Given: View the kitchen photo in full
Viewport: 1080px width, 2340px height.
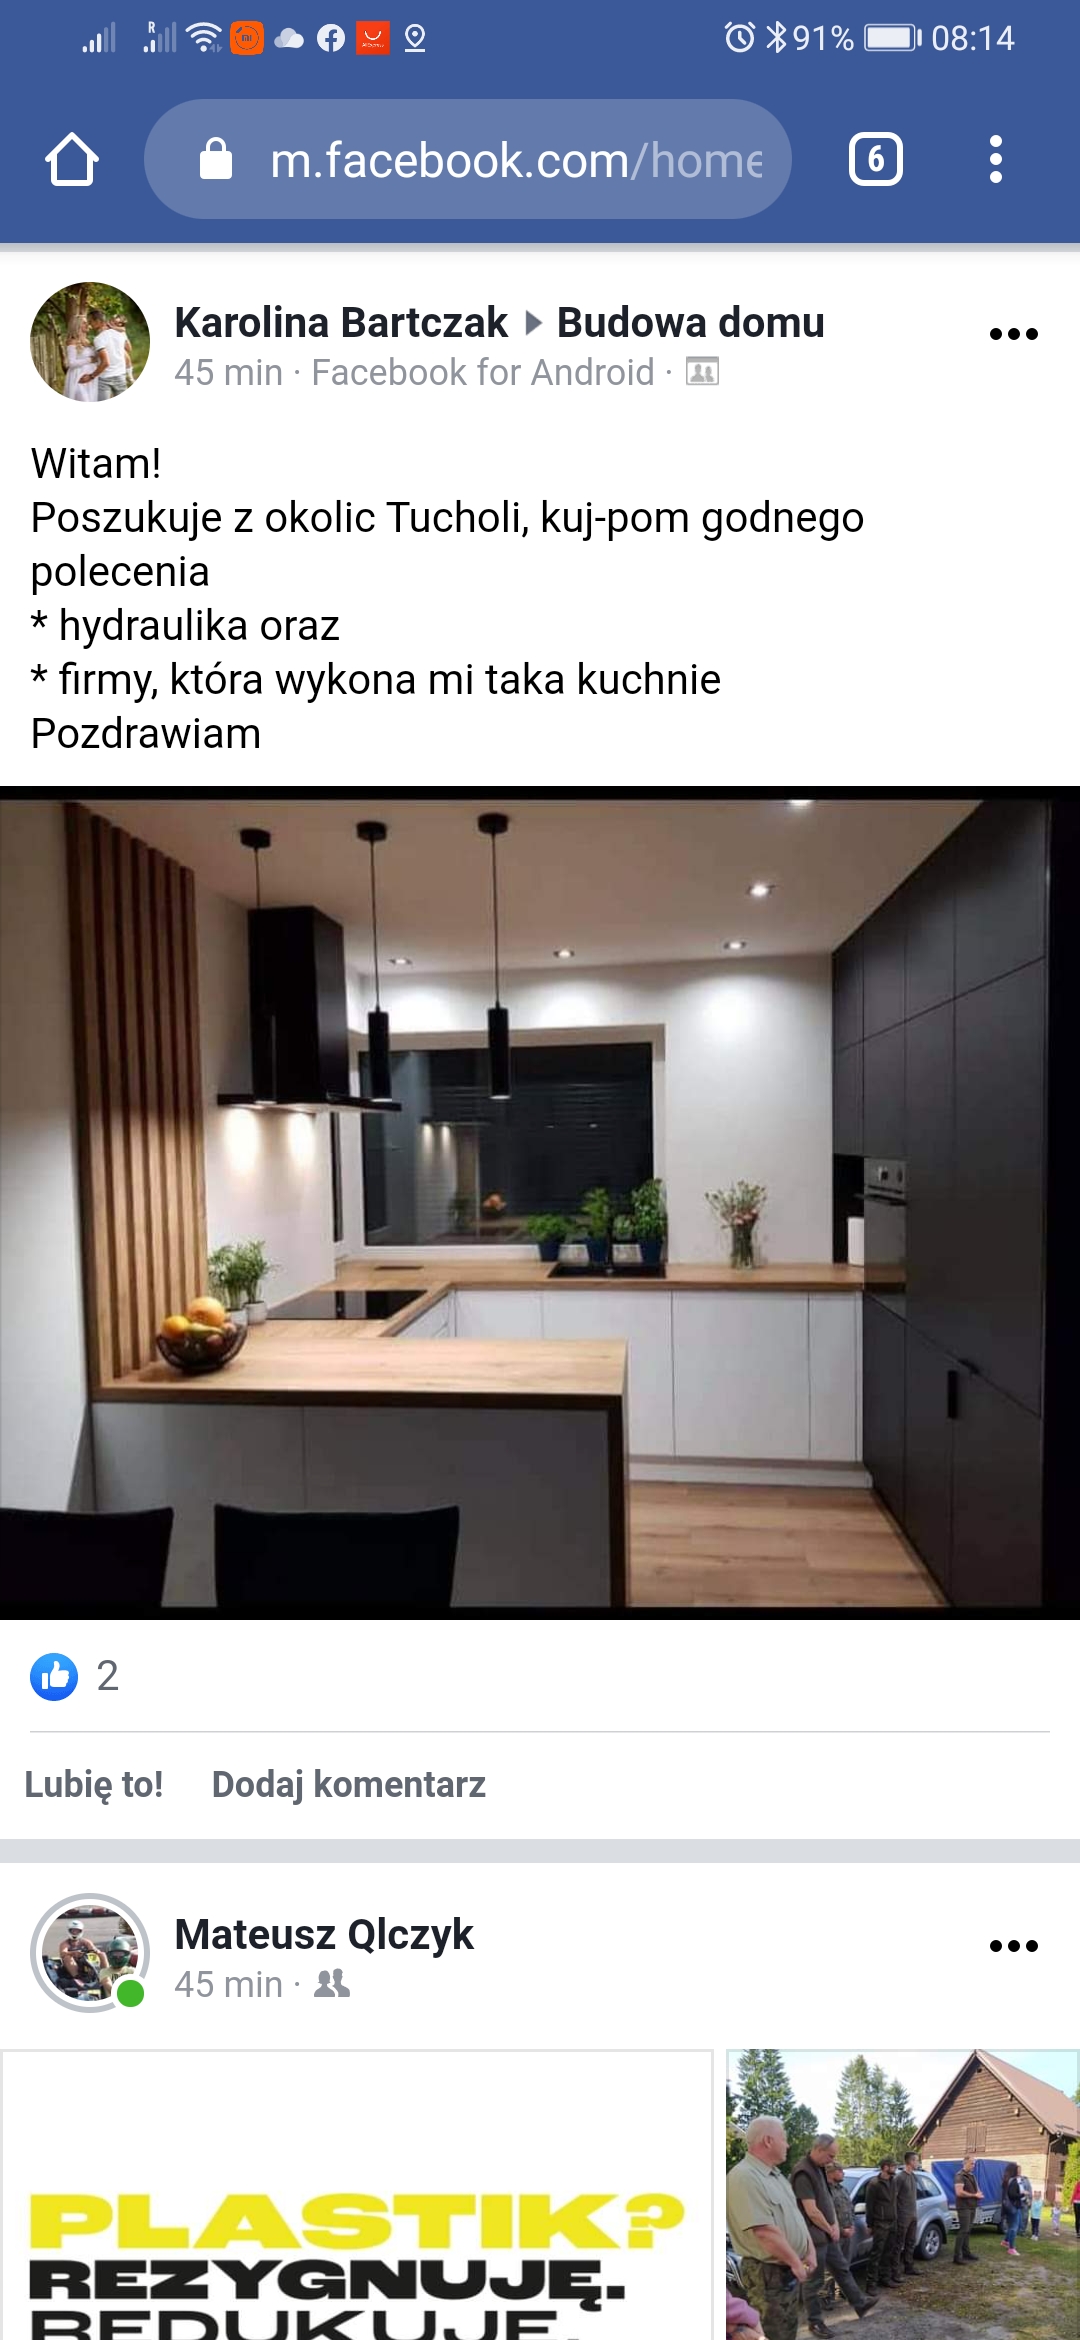Looking at the screenshot, I should (540, 1203).
